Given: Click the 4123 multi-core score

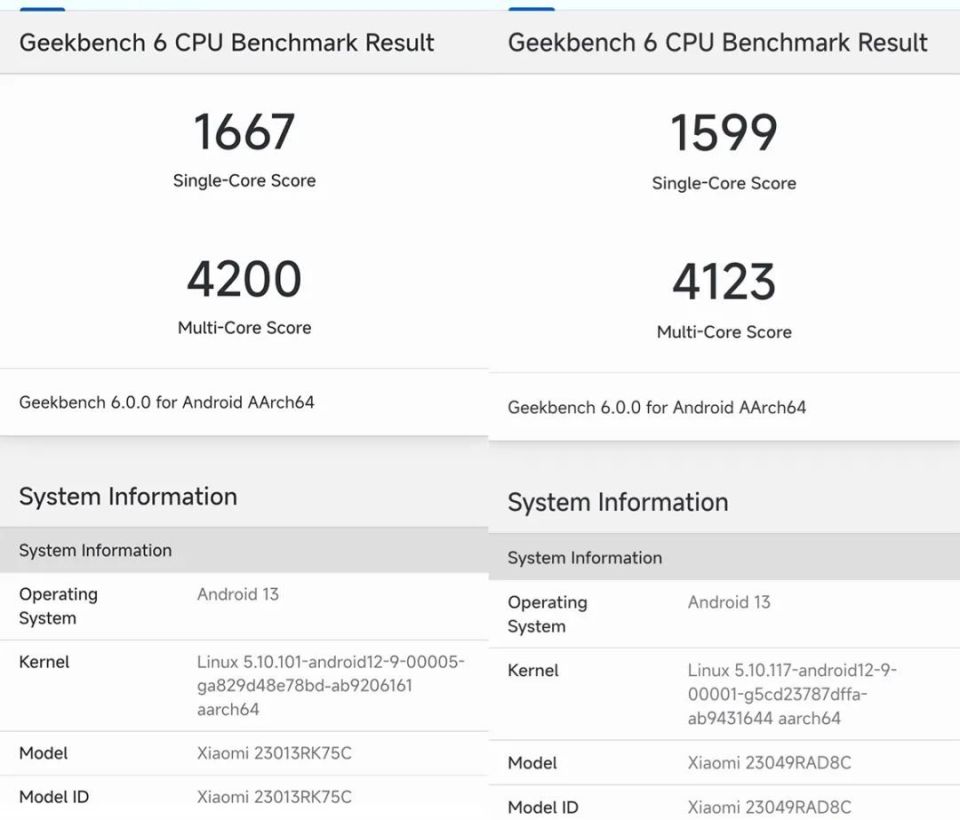Looking at the screenshot, I should [723, 282].
